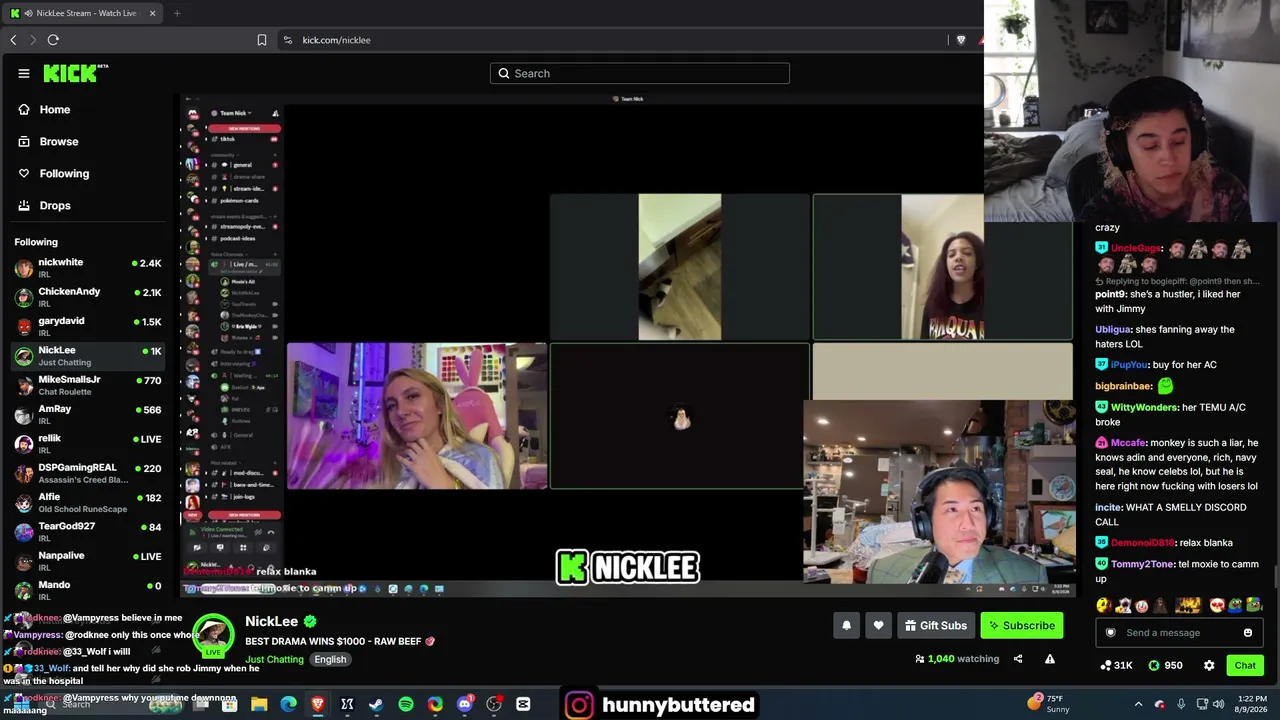Open AmRay's channel from Following list
This screenshot has height=720, width=1280.
87,414
